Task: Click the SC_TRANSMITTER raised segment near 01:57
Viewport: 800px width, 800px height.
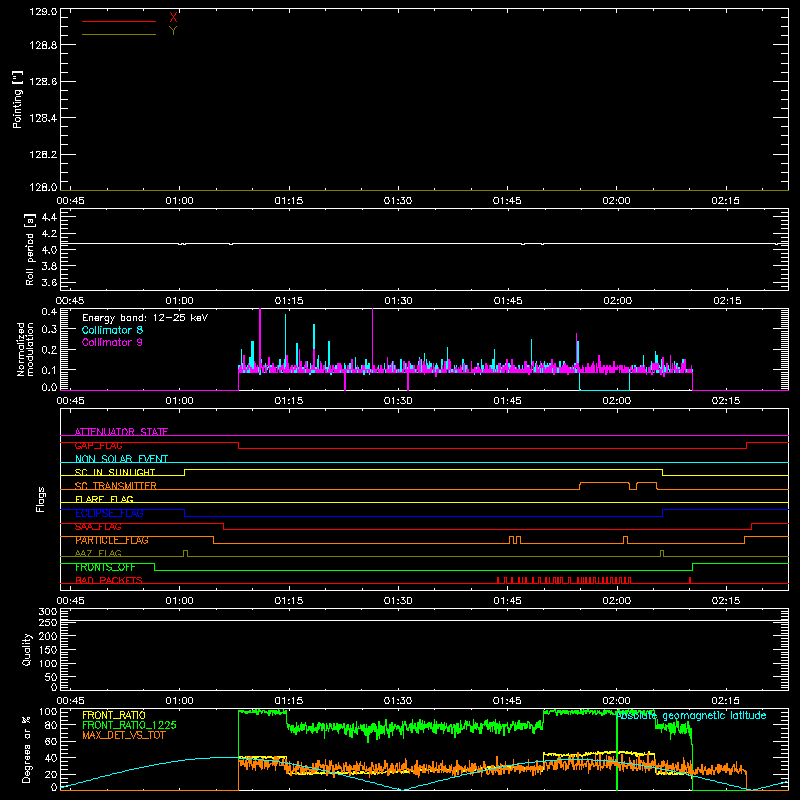Action: click(x=604, y=483)
